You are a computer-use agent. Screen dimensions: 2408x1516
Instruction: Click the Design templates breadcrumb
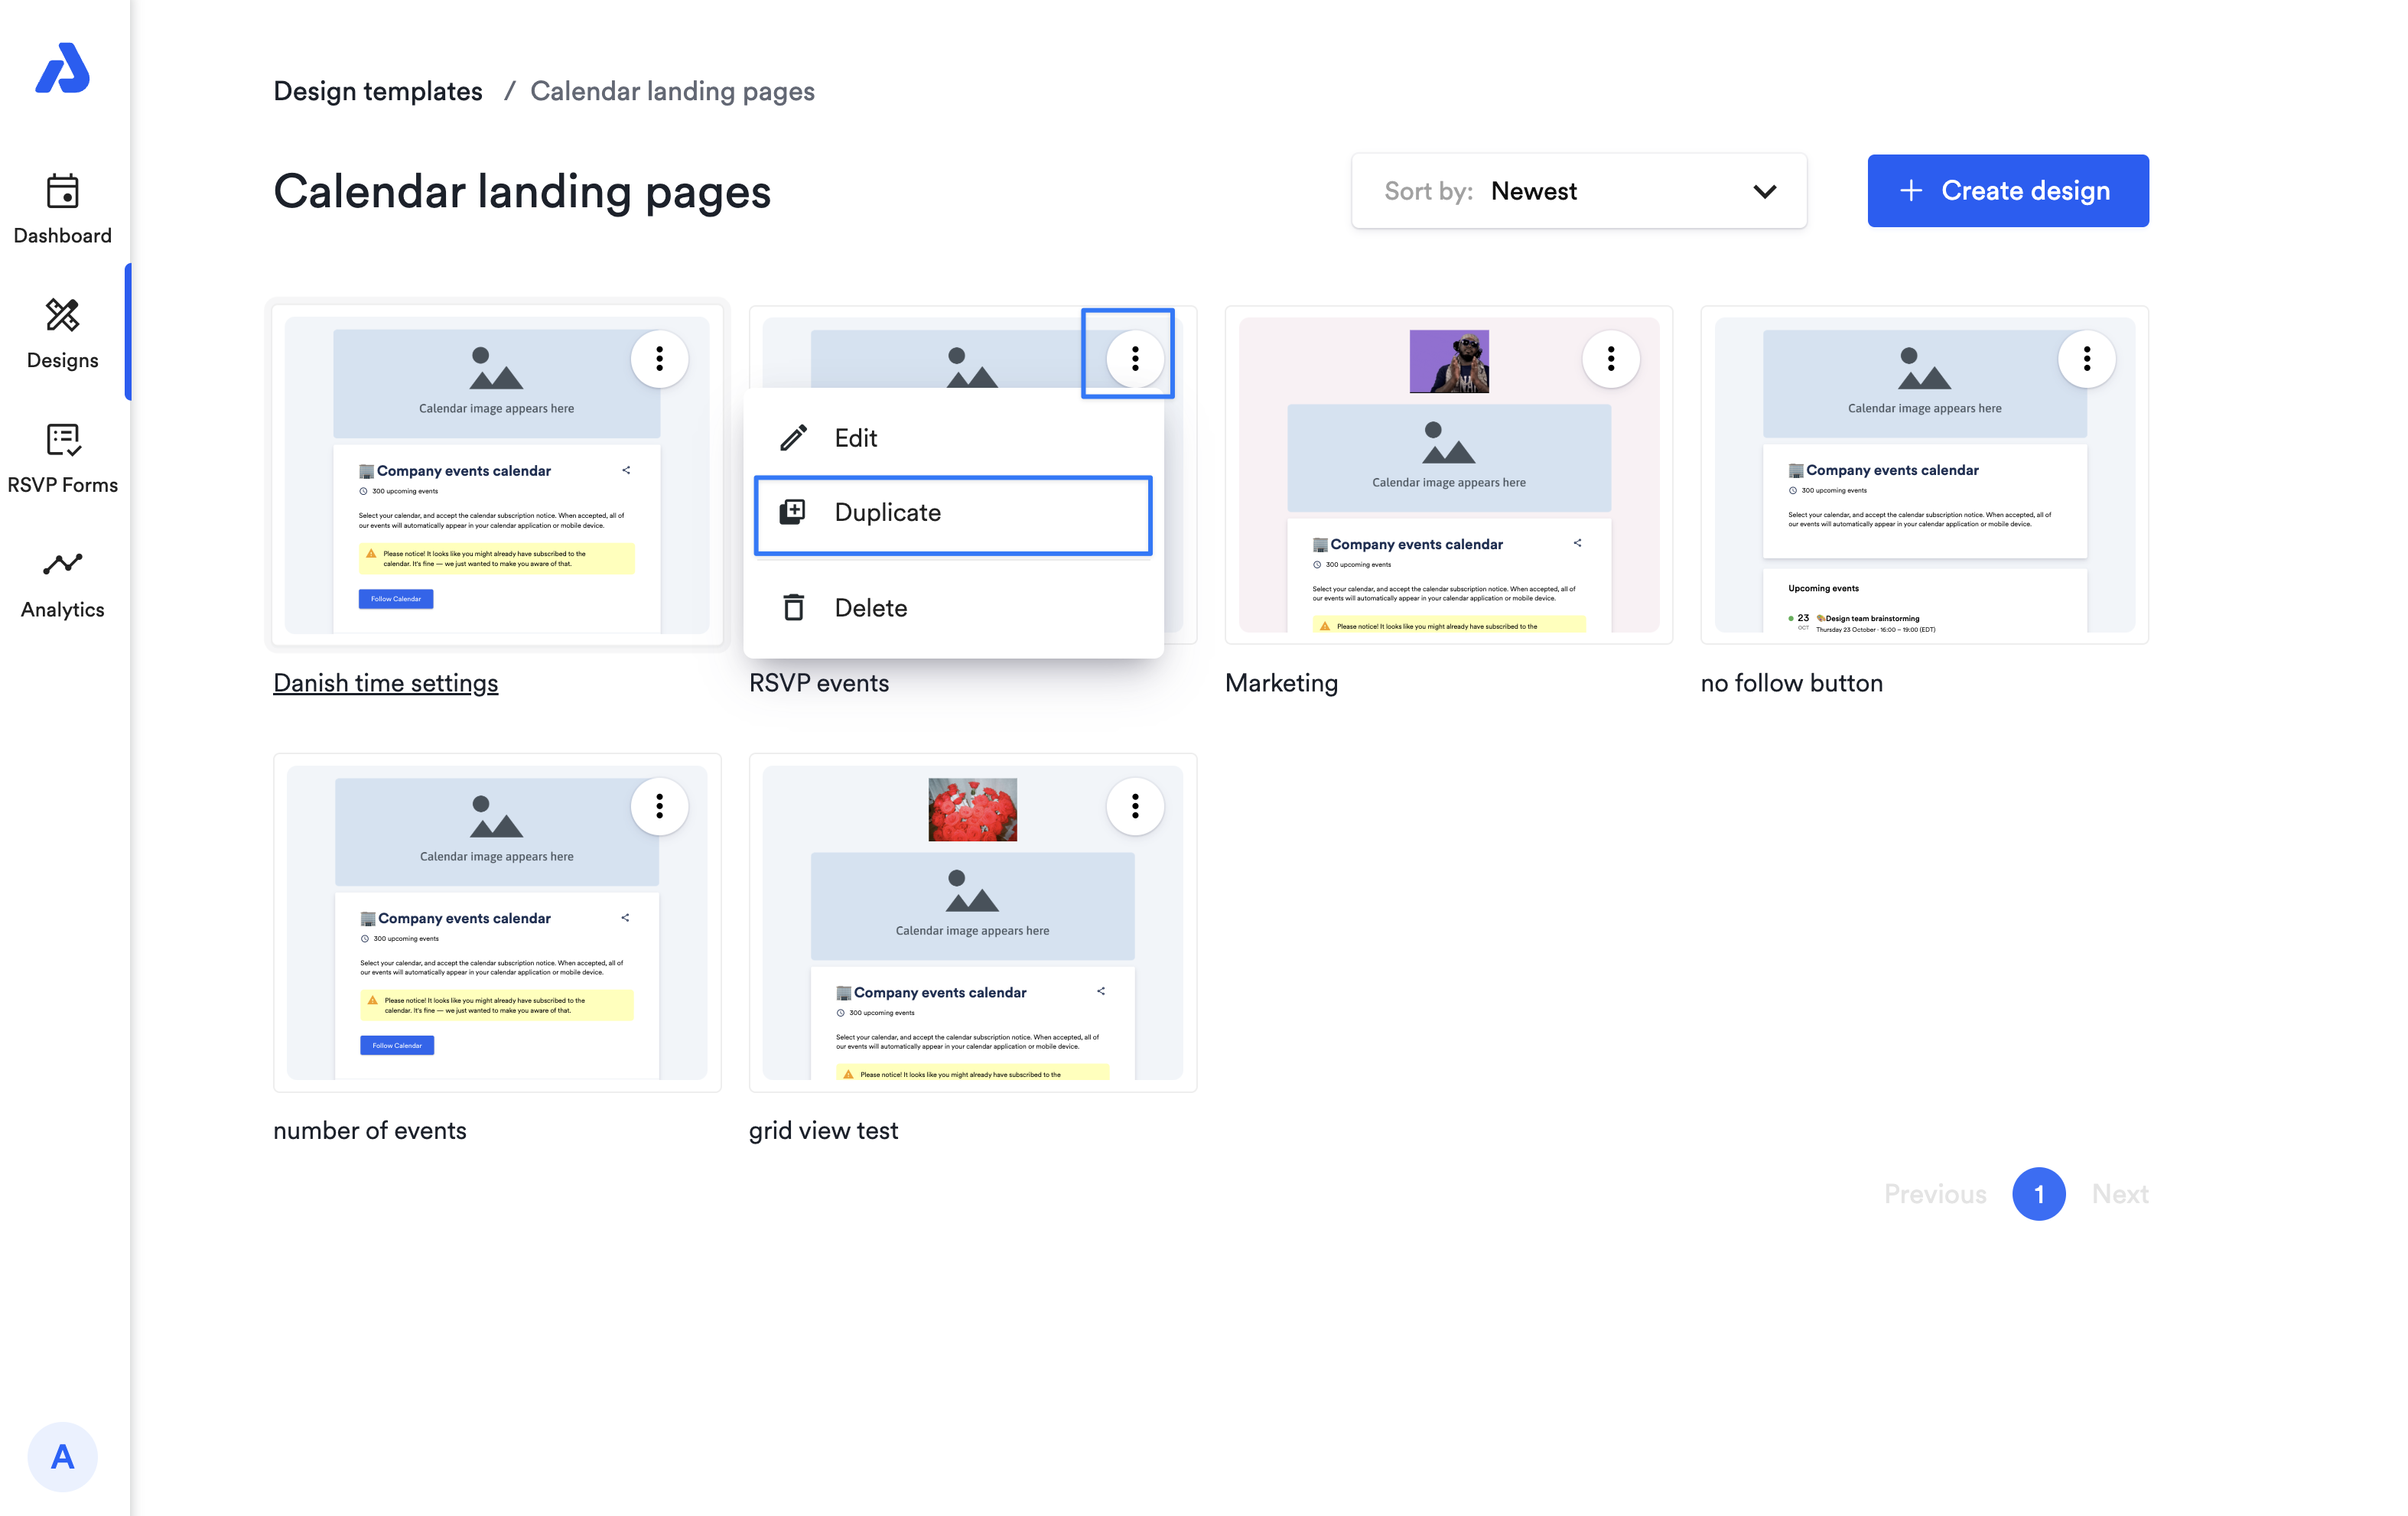(377, 91)
